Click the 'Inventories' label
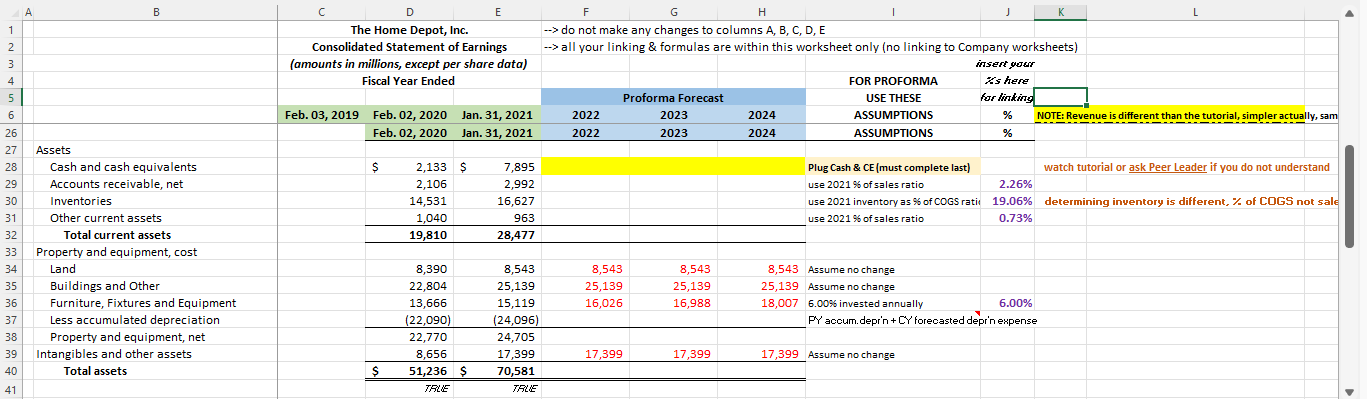This screenshot has height=399, width=1367. click(x=78, y=201)
